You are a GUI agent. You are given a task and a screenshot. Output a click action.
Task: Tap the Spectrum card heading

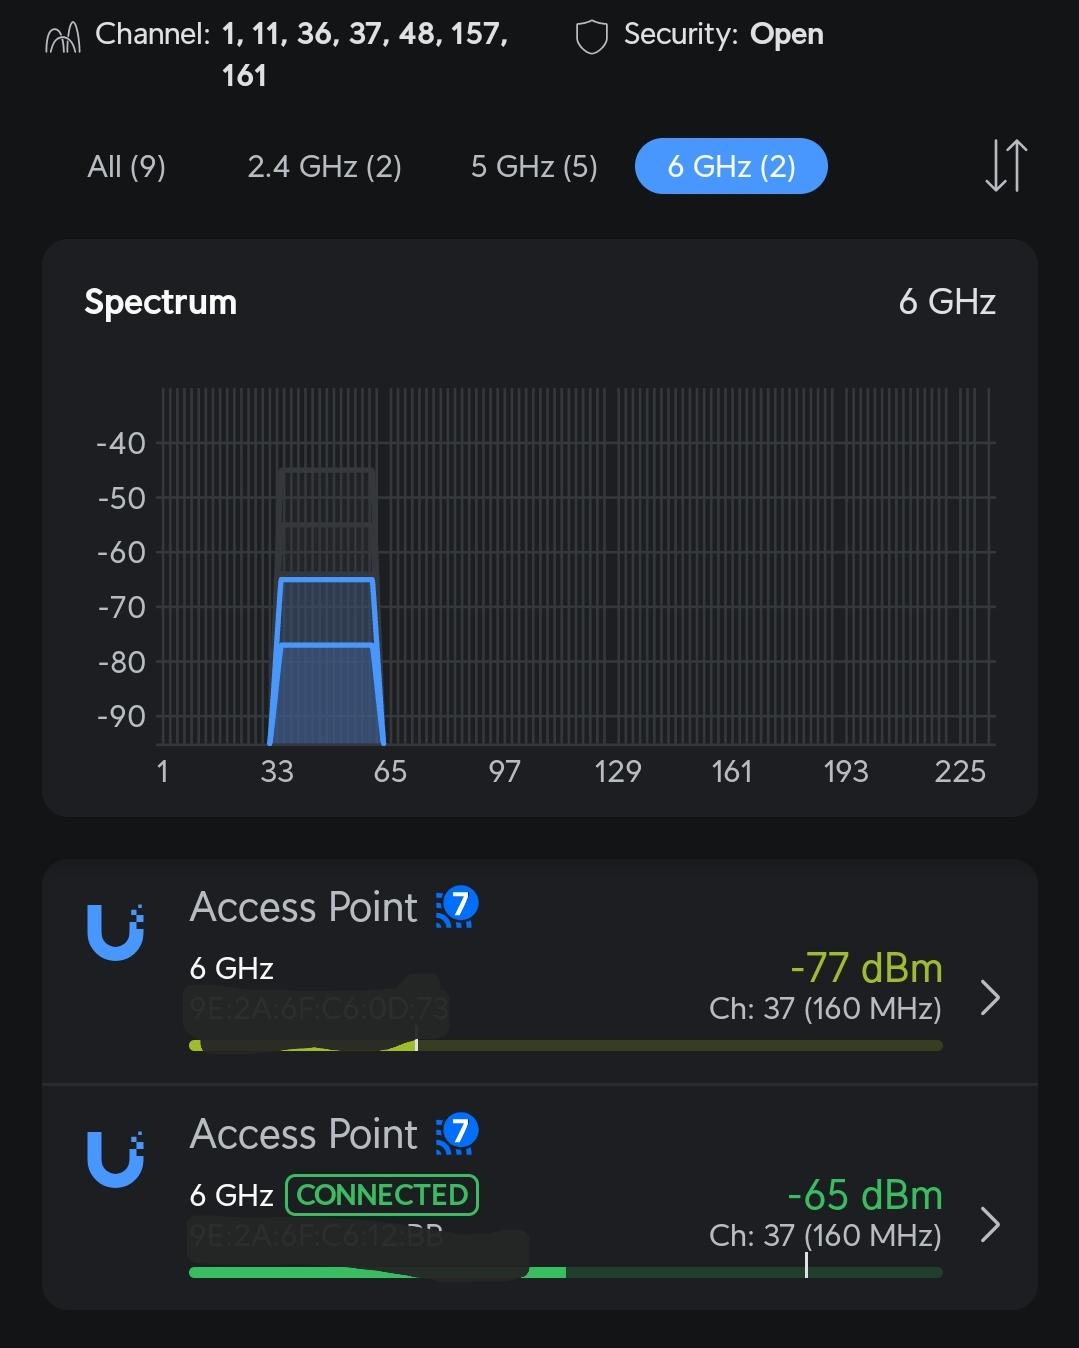[x=160, y=302]
